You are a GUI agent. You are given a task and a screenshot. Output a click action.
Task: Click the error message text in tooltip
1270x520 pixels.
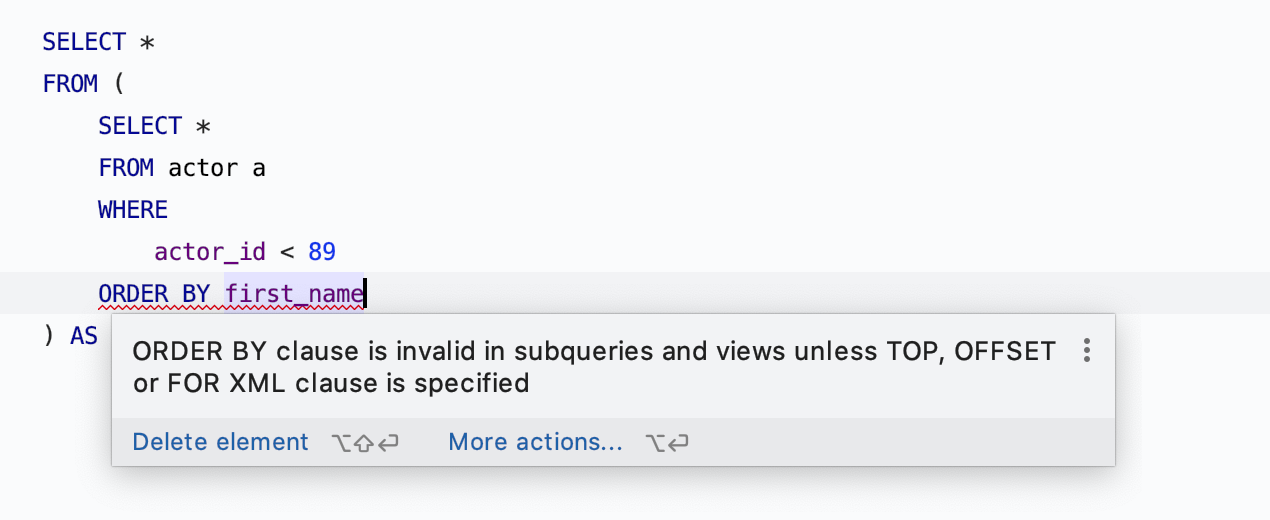(594, 366)
